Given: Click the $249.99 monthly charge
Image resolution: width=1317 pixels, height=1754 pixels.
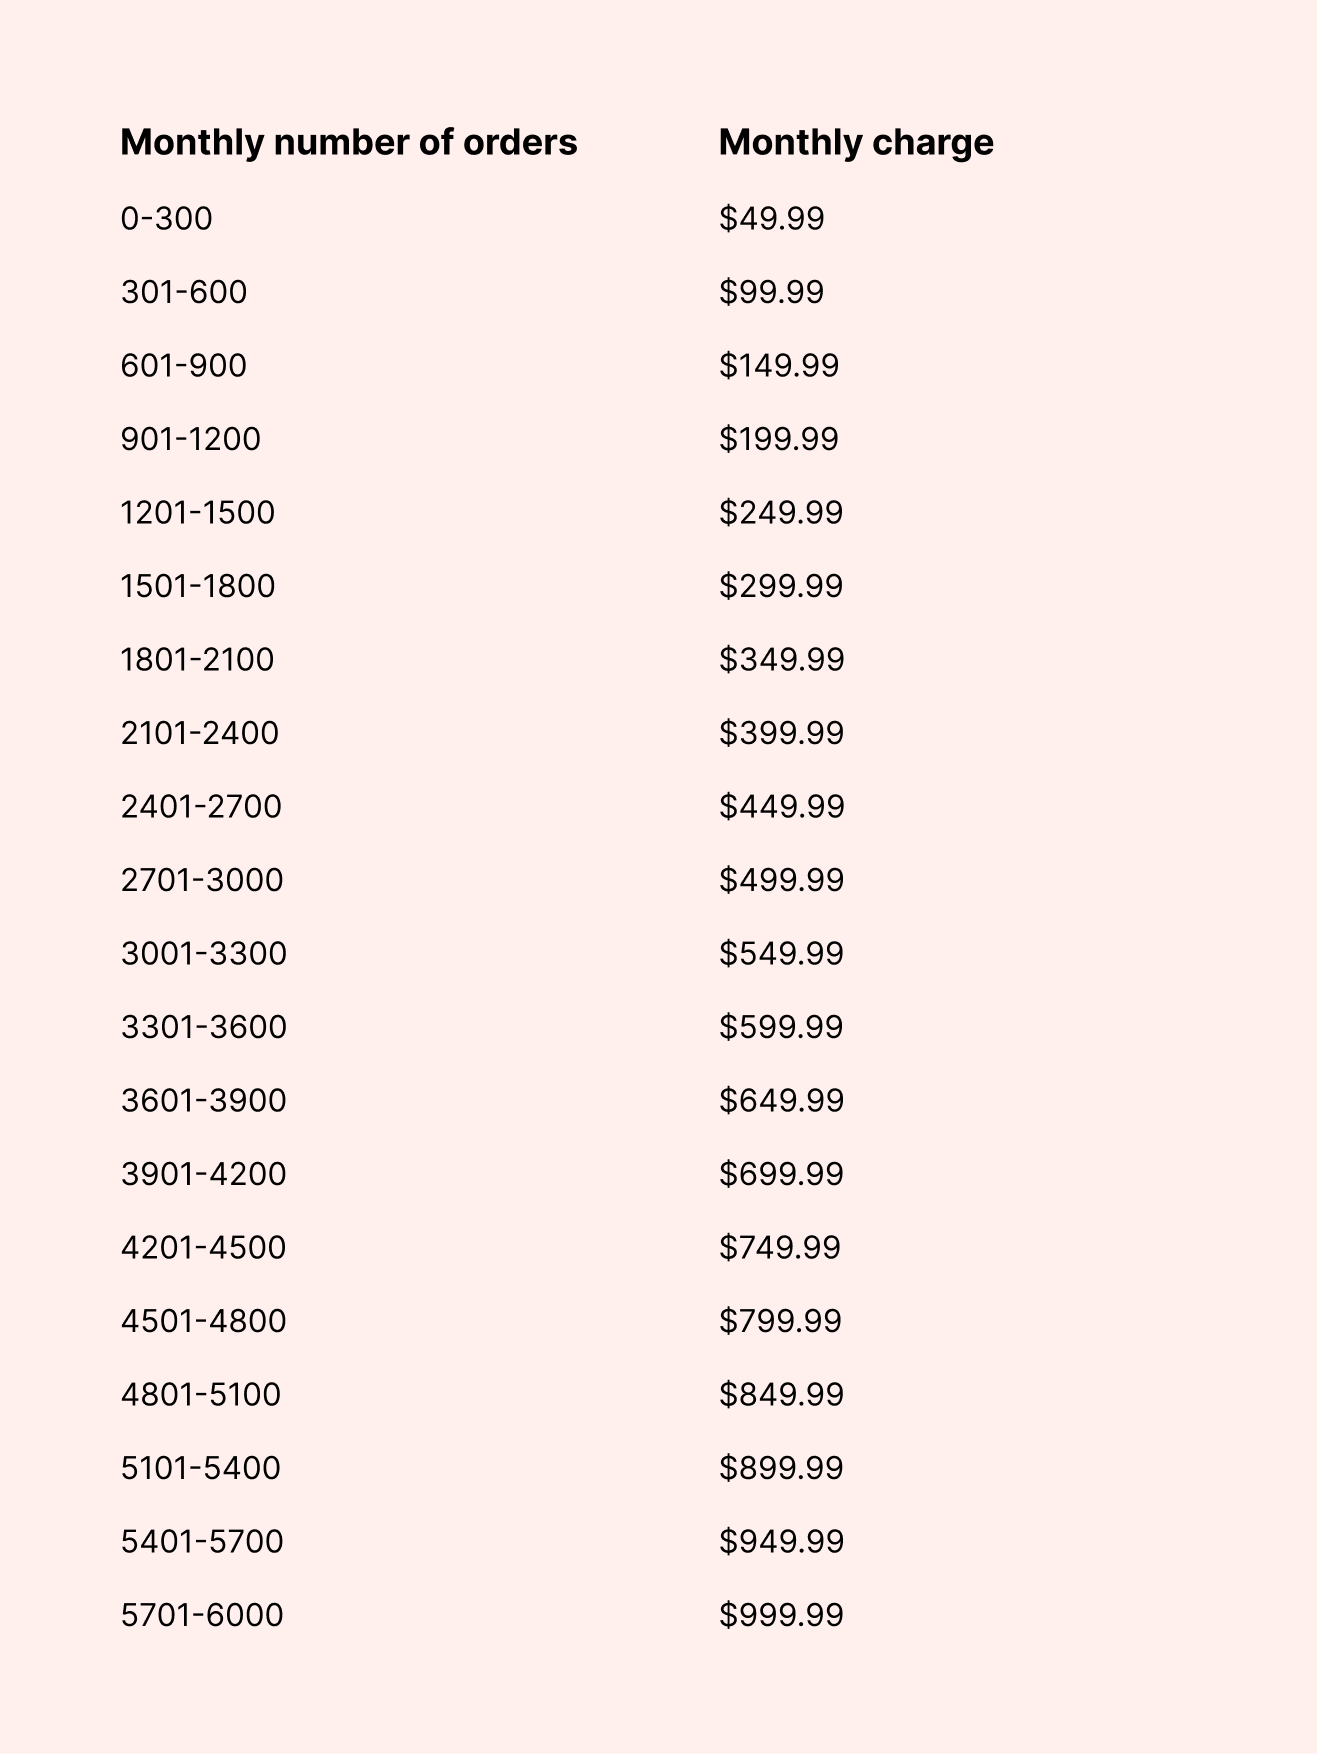Looking at the screenshot, I should pyautogui.click(x=781, y=513).
